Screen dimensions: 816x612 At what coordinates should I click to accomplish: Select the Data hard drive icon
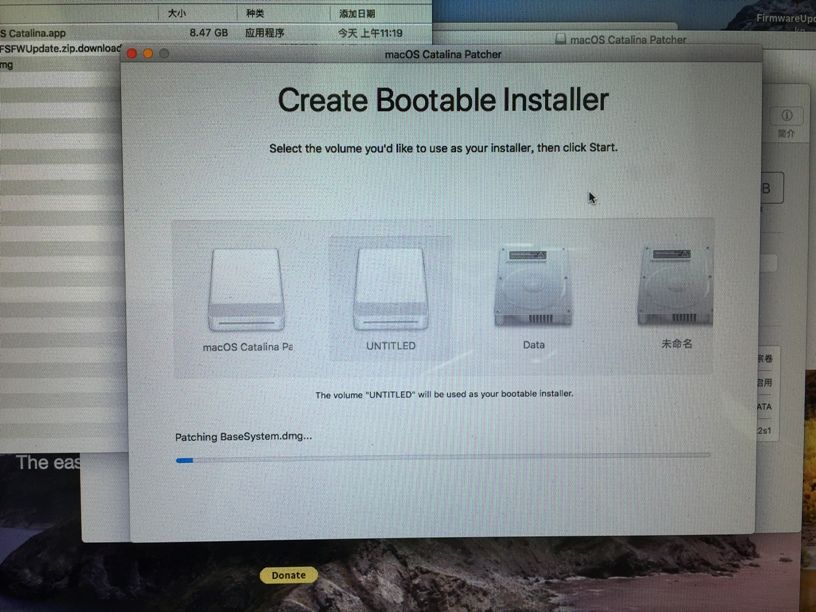(533, 287)
